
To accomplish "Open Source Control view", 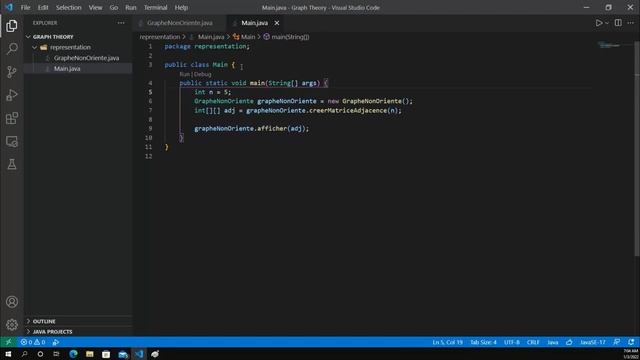I will [12, 72].
